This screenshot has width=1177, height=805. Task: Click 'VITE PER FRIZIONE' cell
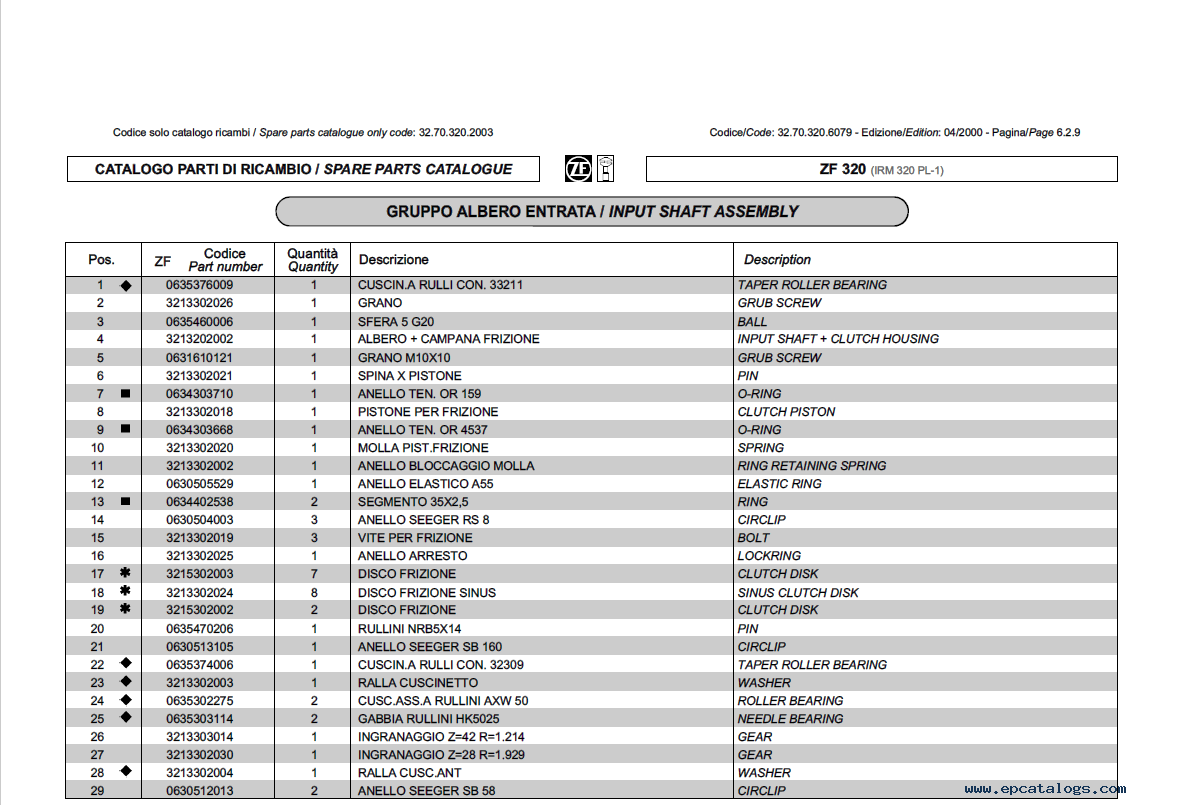415,538
